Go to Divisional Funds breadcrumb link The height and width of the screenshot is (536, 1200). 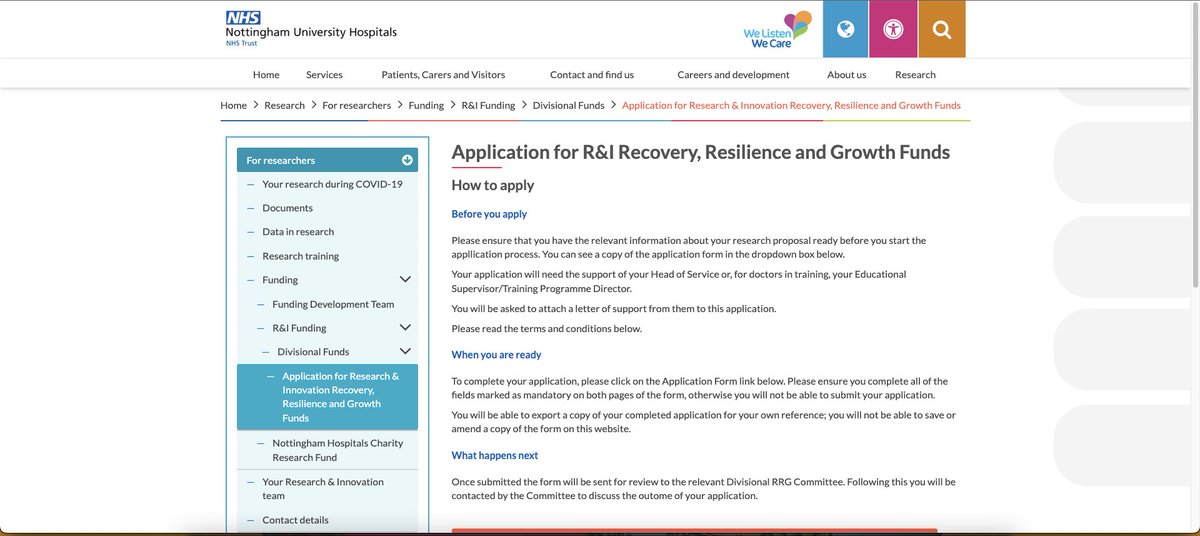568,105
